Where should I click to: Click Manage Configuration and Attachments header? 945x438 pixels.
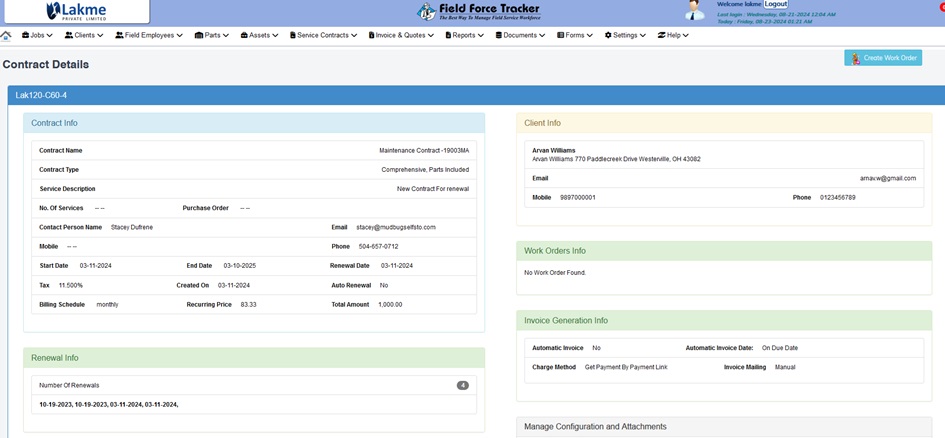(724, 427)
